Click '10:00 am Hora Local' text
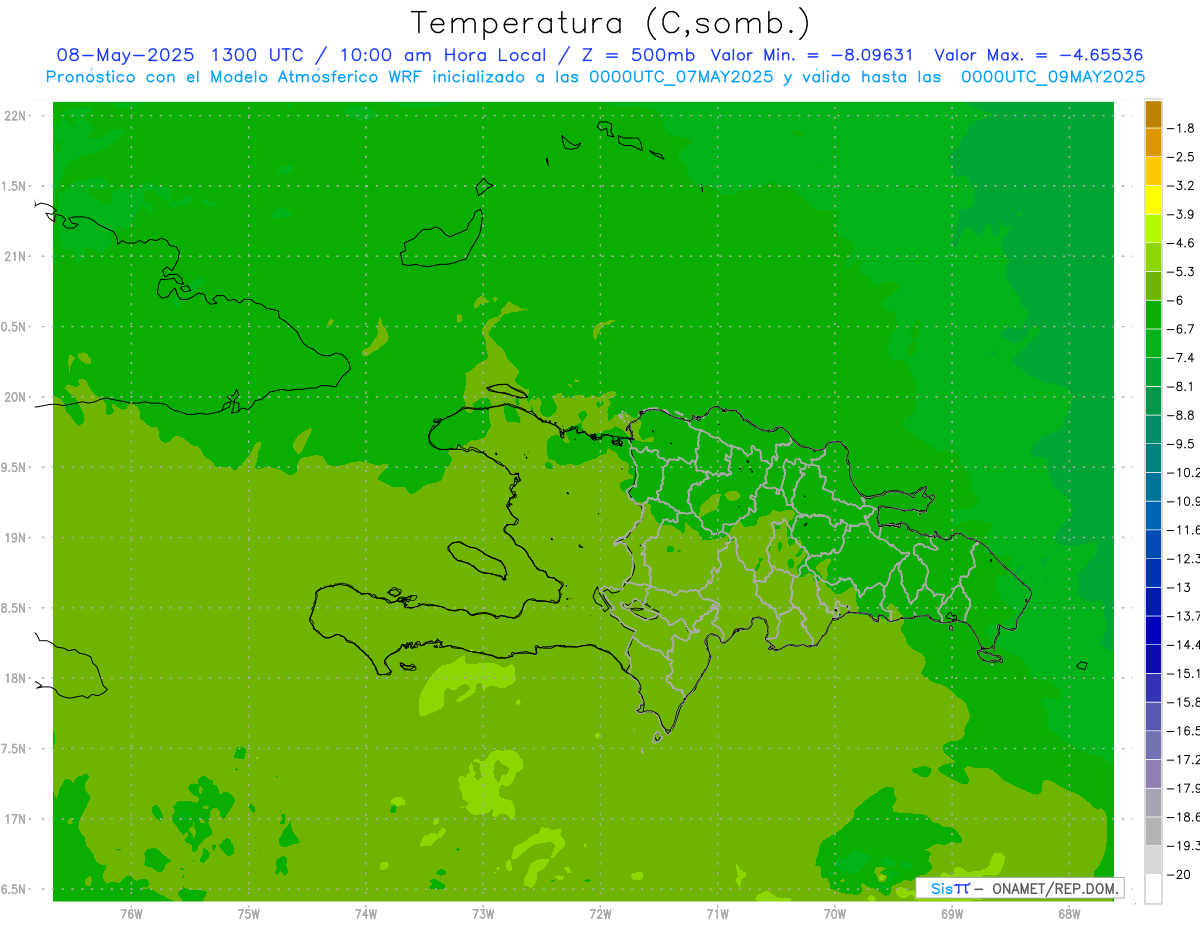Viewport: 1200px width, 927px height. 442,55
